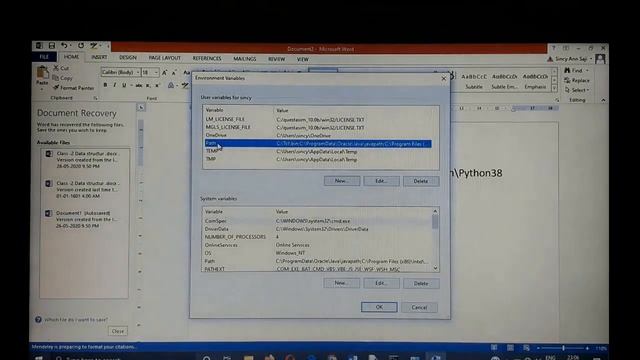
Task: Adjust the zoom slider in Word's status bar
Action: pos(563,348)
